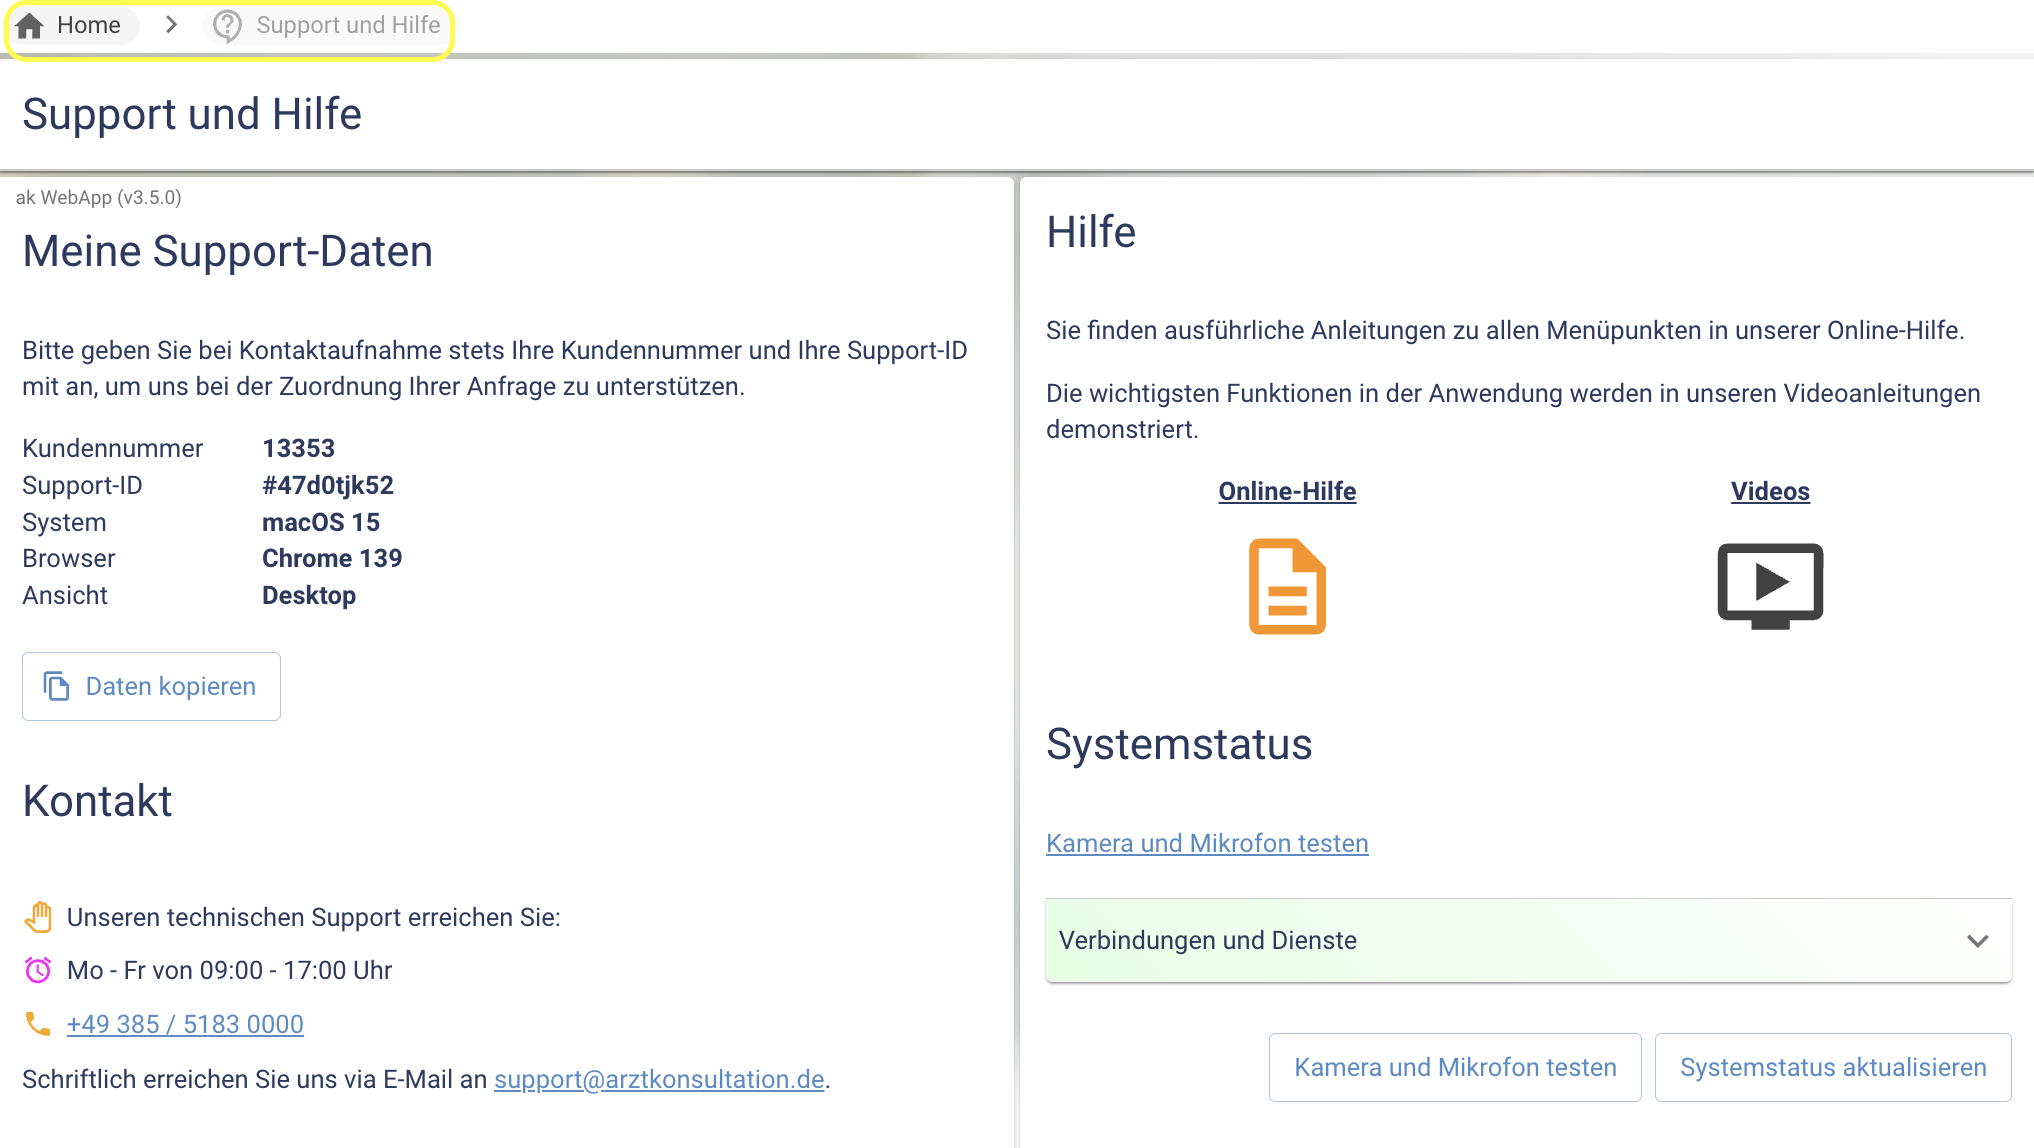Follow the Online-Hilfe text link

coord(1287,491)
